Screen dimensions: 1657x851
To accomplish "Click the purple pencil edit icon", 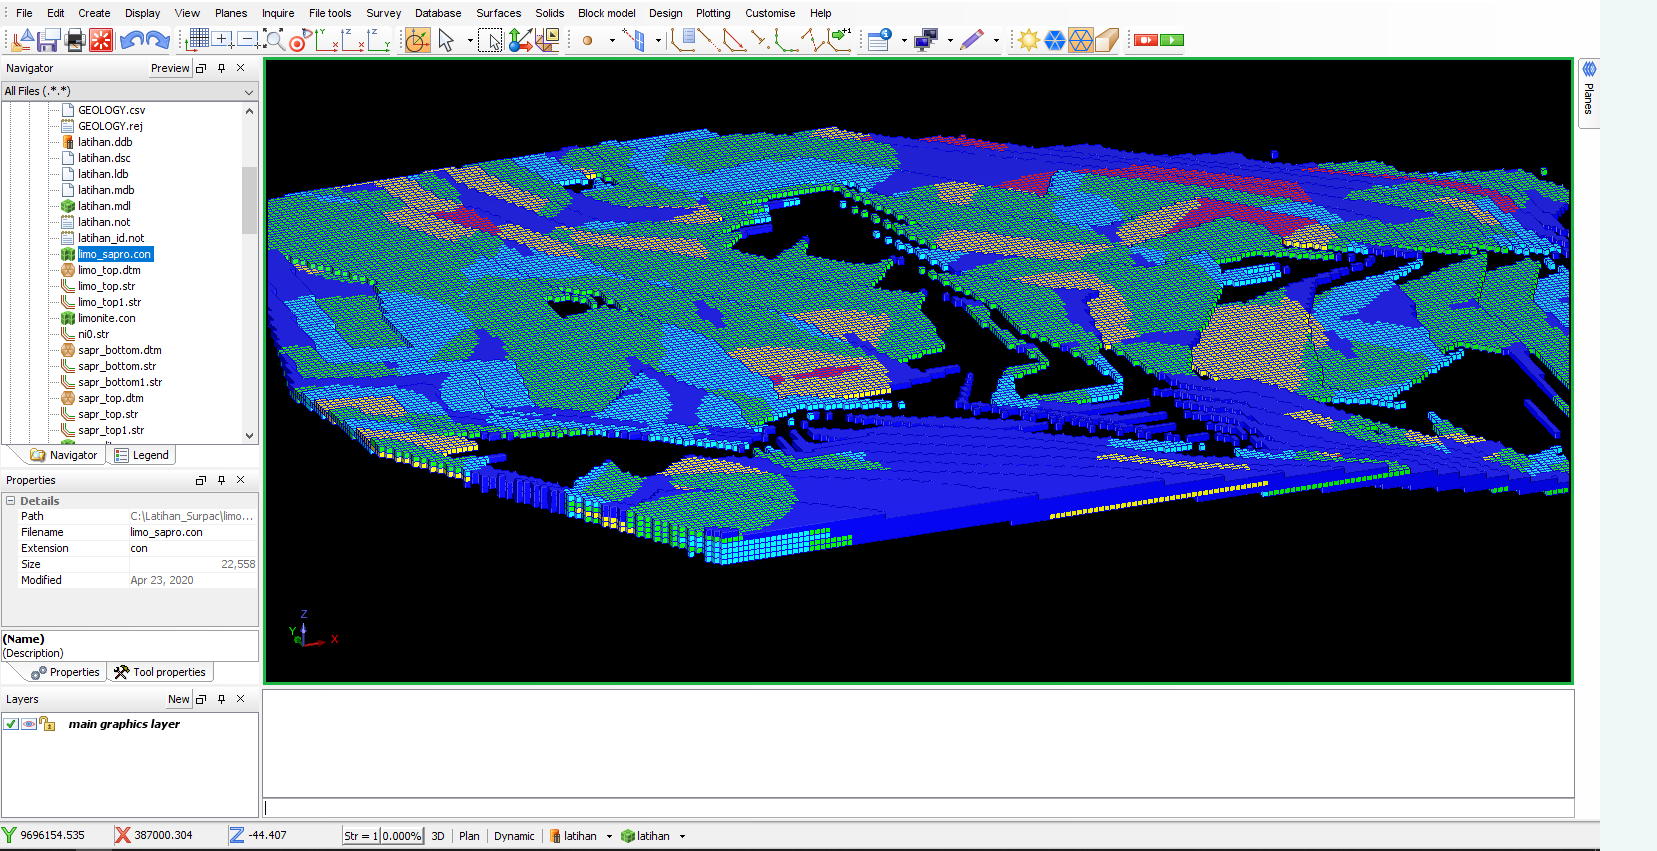I will [972, 40].
